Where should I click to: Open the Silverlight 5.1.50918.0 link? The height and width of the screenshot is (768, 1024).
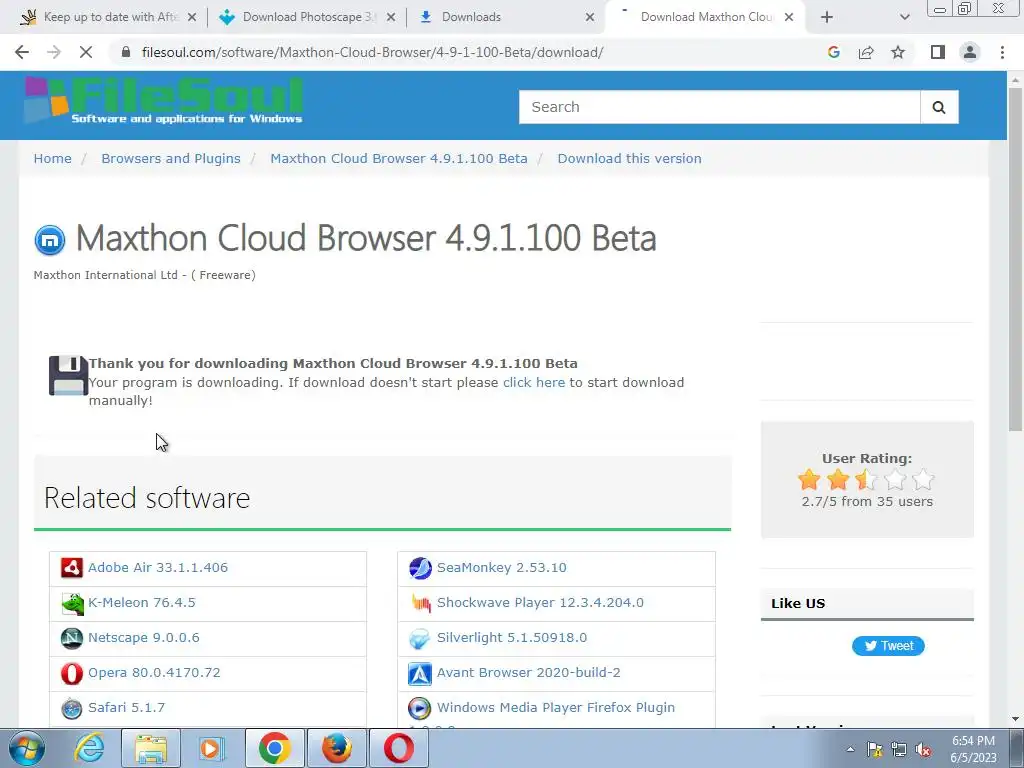pyautogui.click(x=512, y=638)
